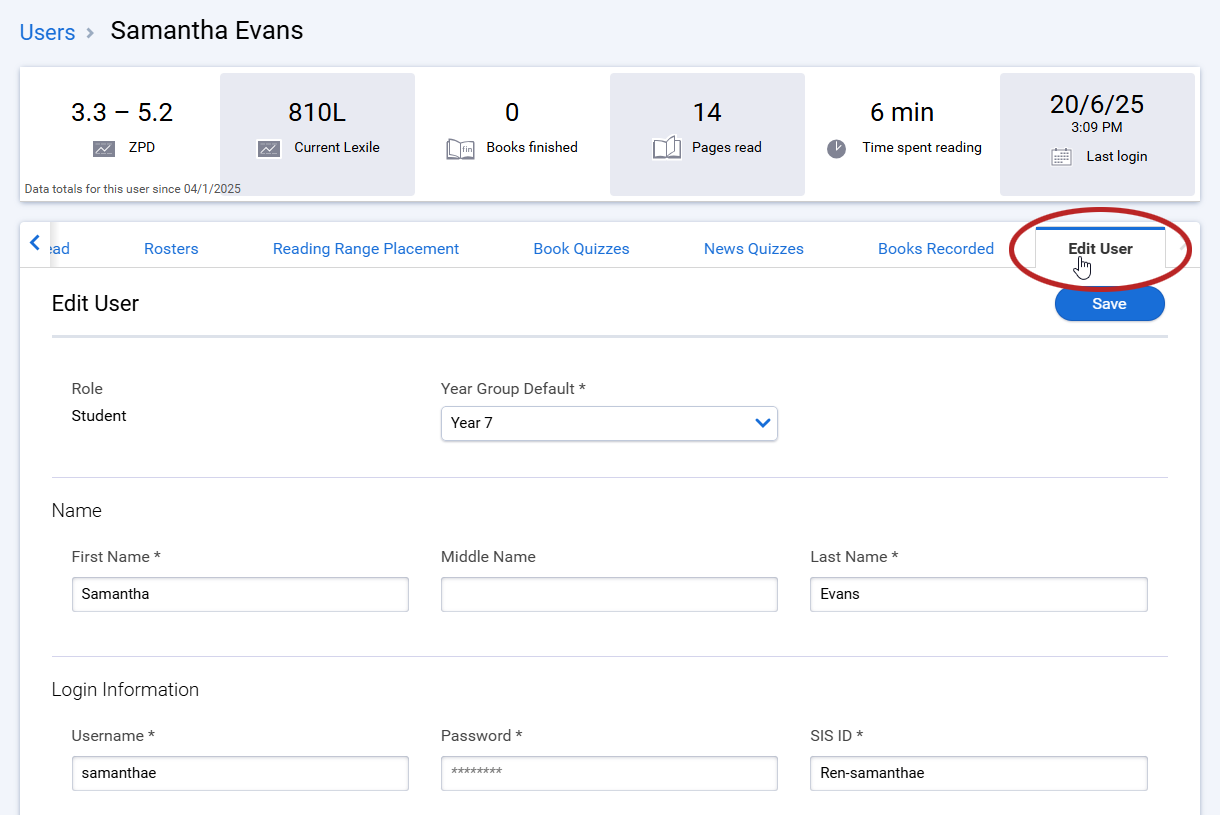Click the Password input field
This screenshot has width=1220, height=815.
pyautogui.click(x=609, y=773)
